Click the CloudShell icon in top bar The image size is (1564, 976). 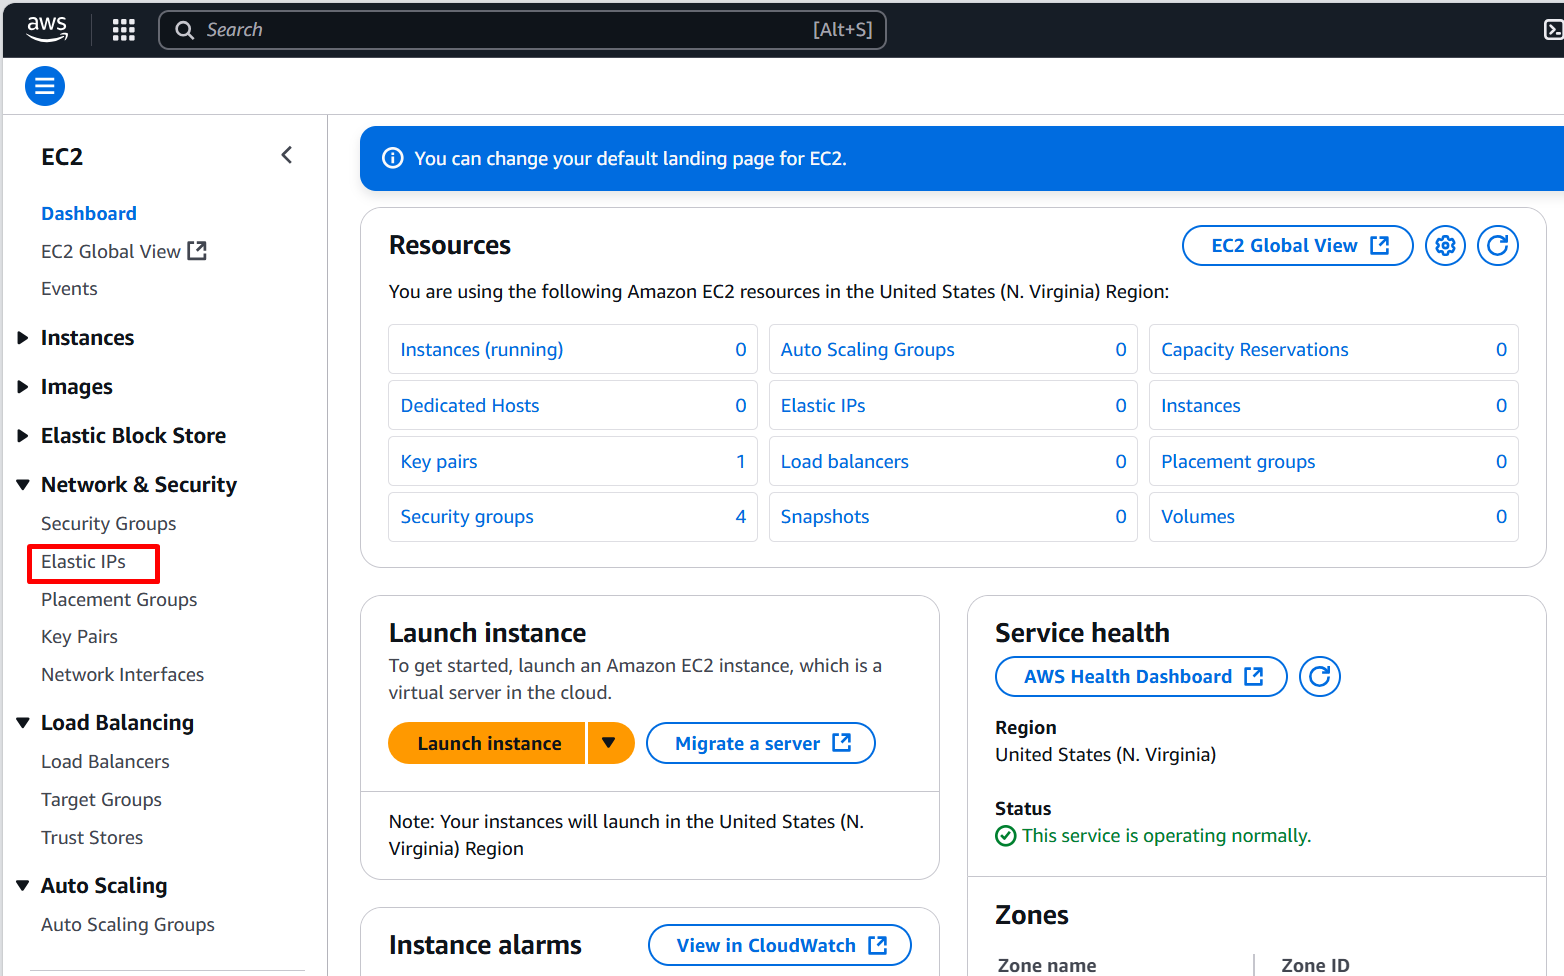1553,30
